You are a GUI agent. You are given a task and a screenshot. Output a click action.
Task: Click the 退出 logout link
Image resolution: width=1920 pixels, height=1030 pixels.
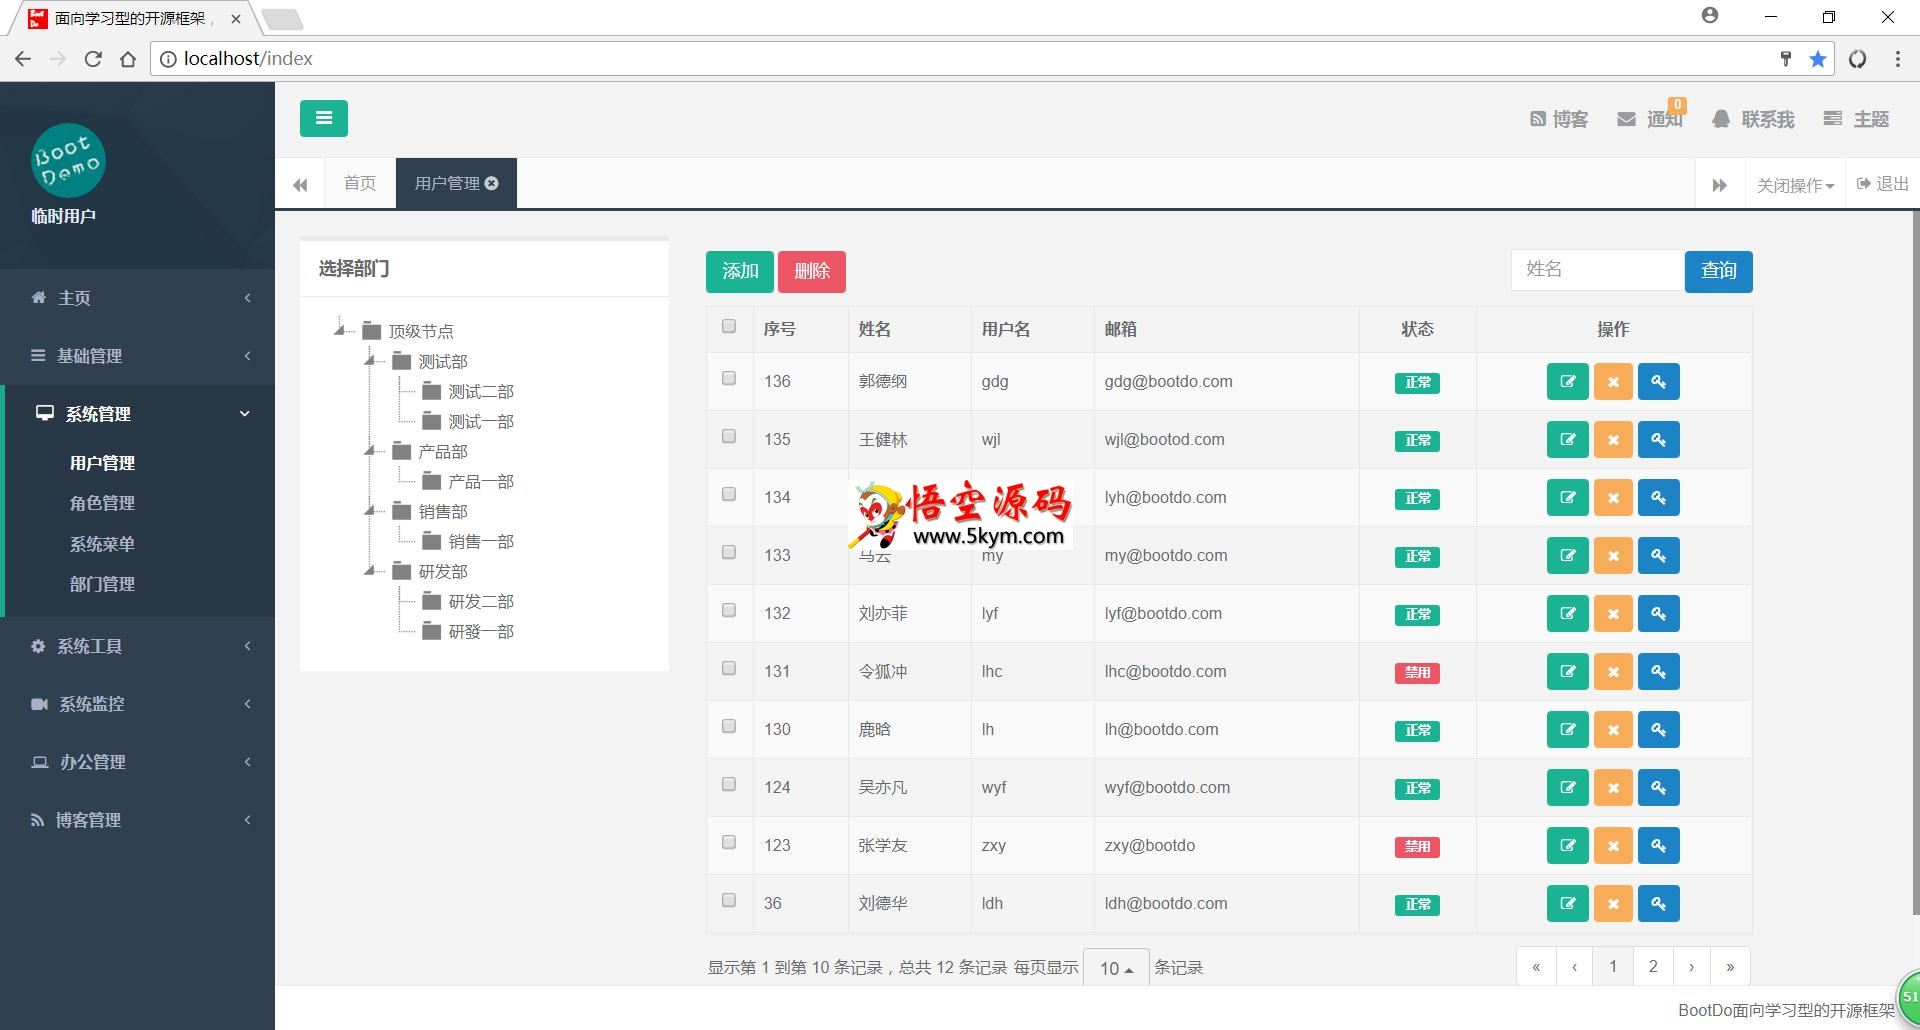tap(1882, 184)
